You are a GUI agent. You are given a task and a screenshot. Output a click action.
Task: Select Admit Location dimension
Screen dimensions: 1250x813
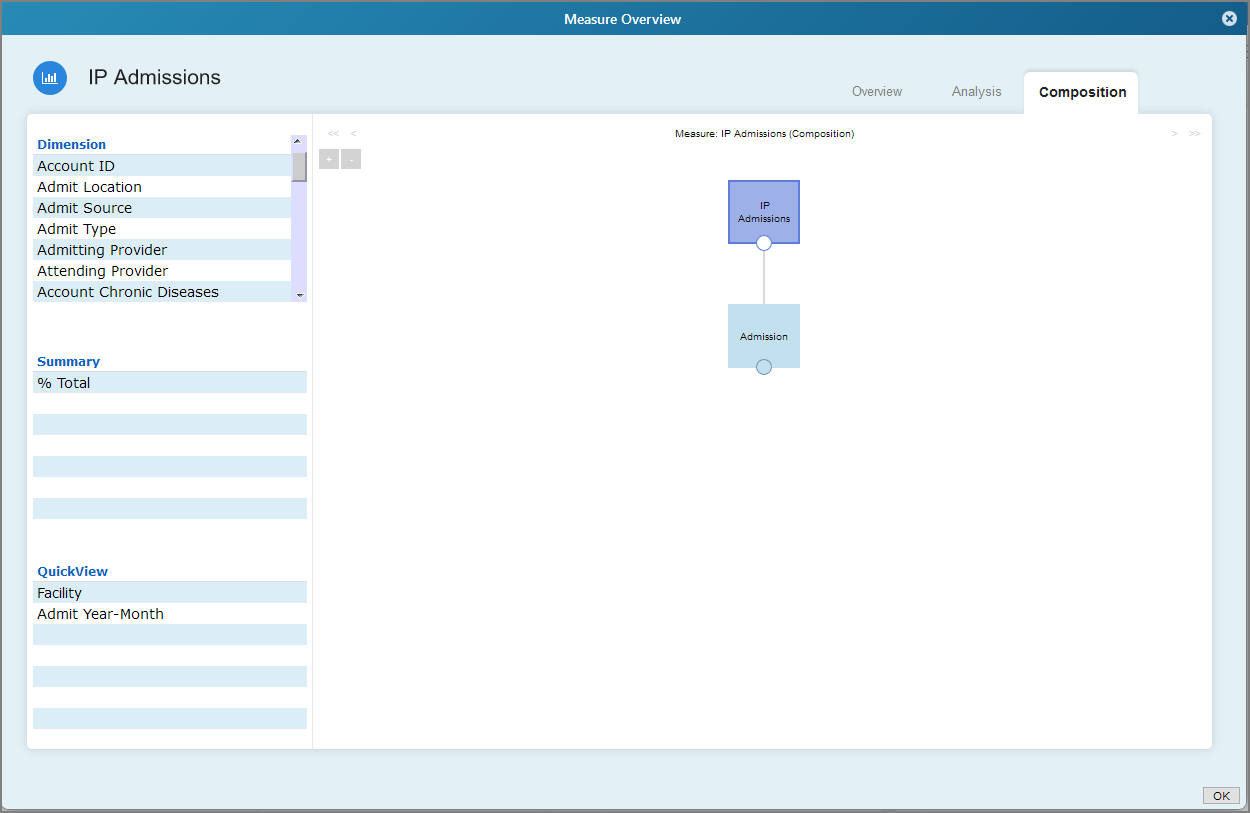point(90,187)
